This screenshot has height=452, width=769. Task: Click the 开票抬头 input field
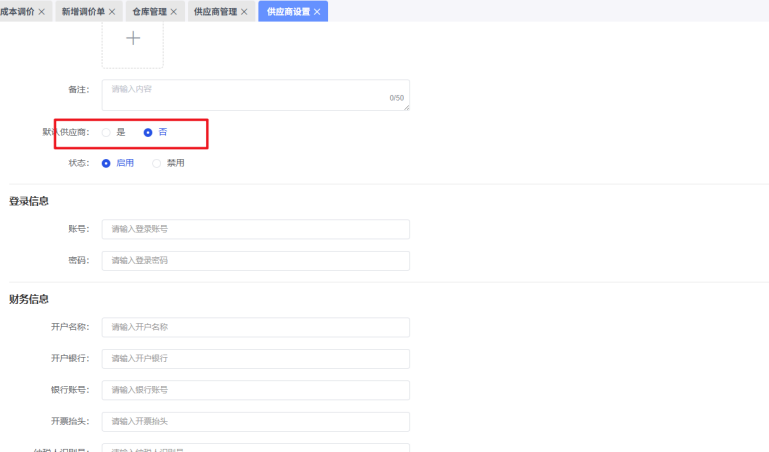[256, 422]
